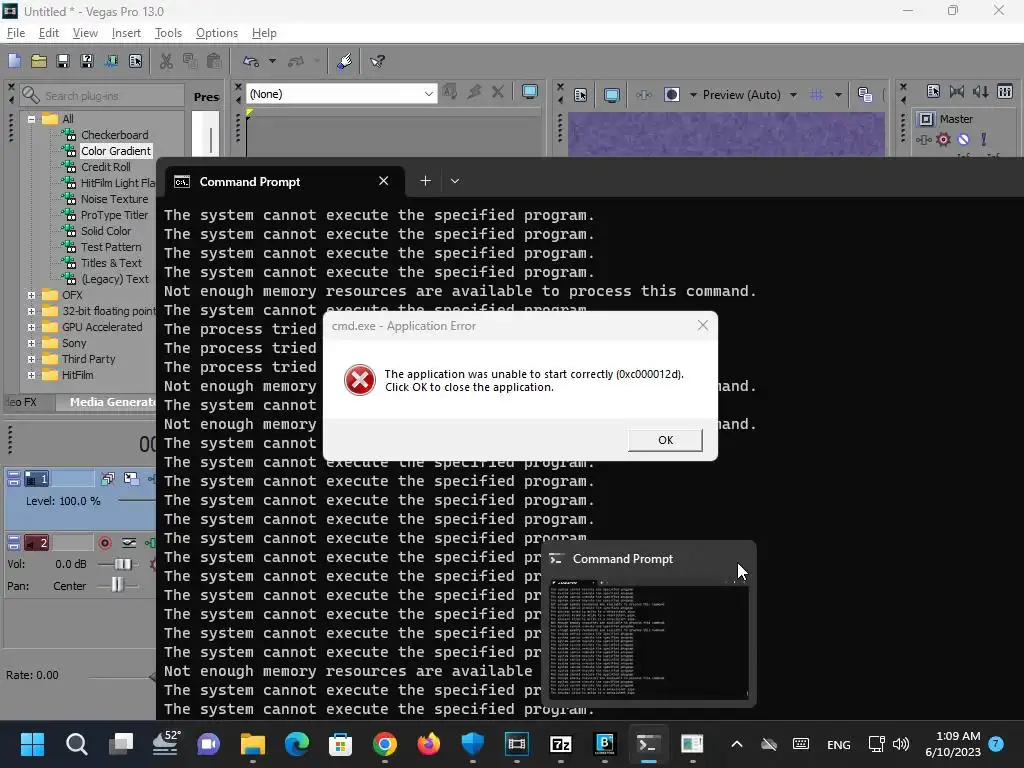
Task: Click the Split screen view icon in preview
Action: point(672,95)
